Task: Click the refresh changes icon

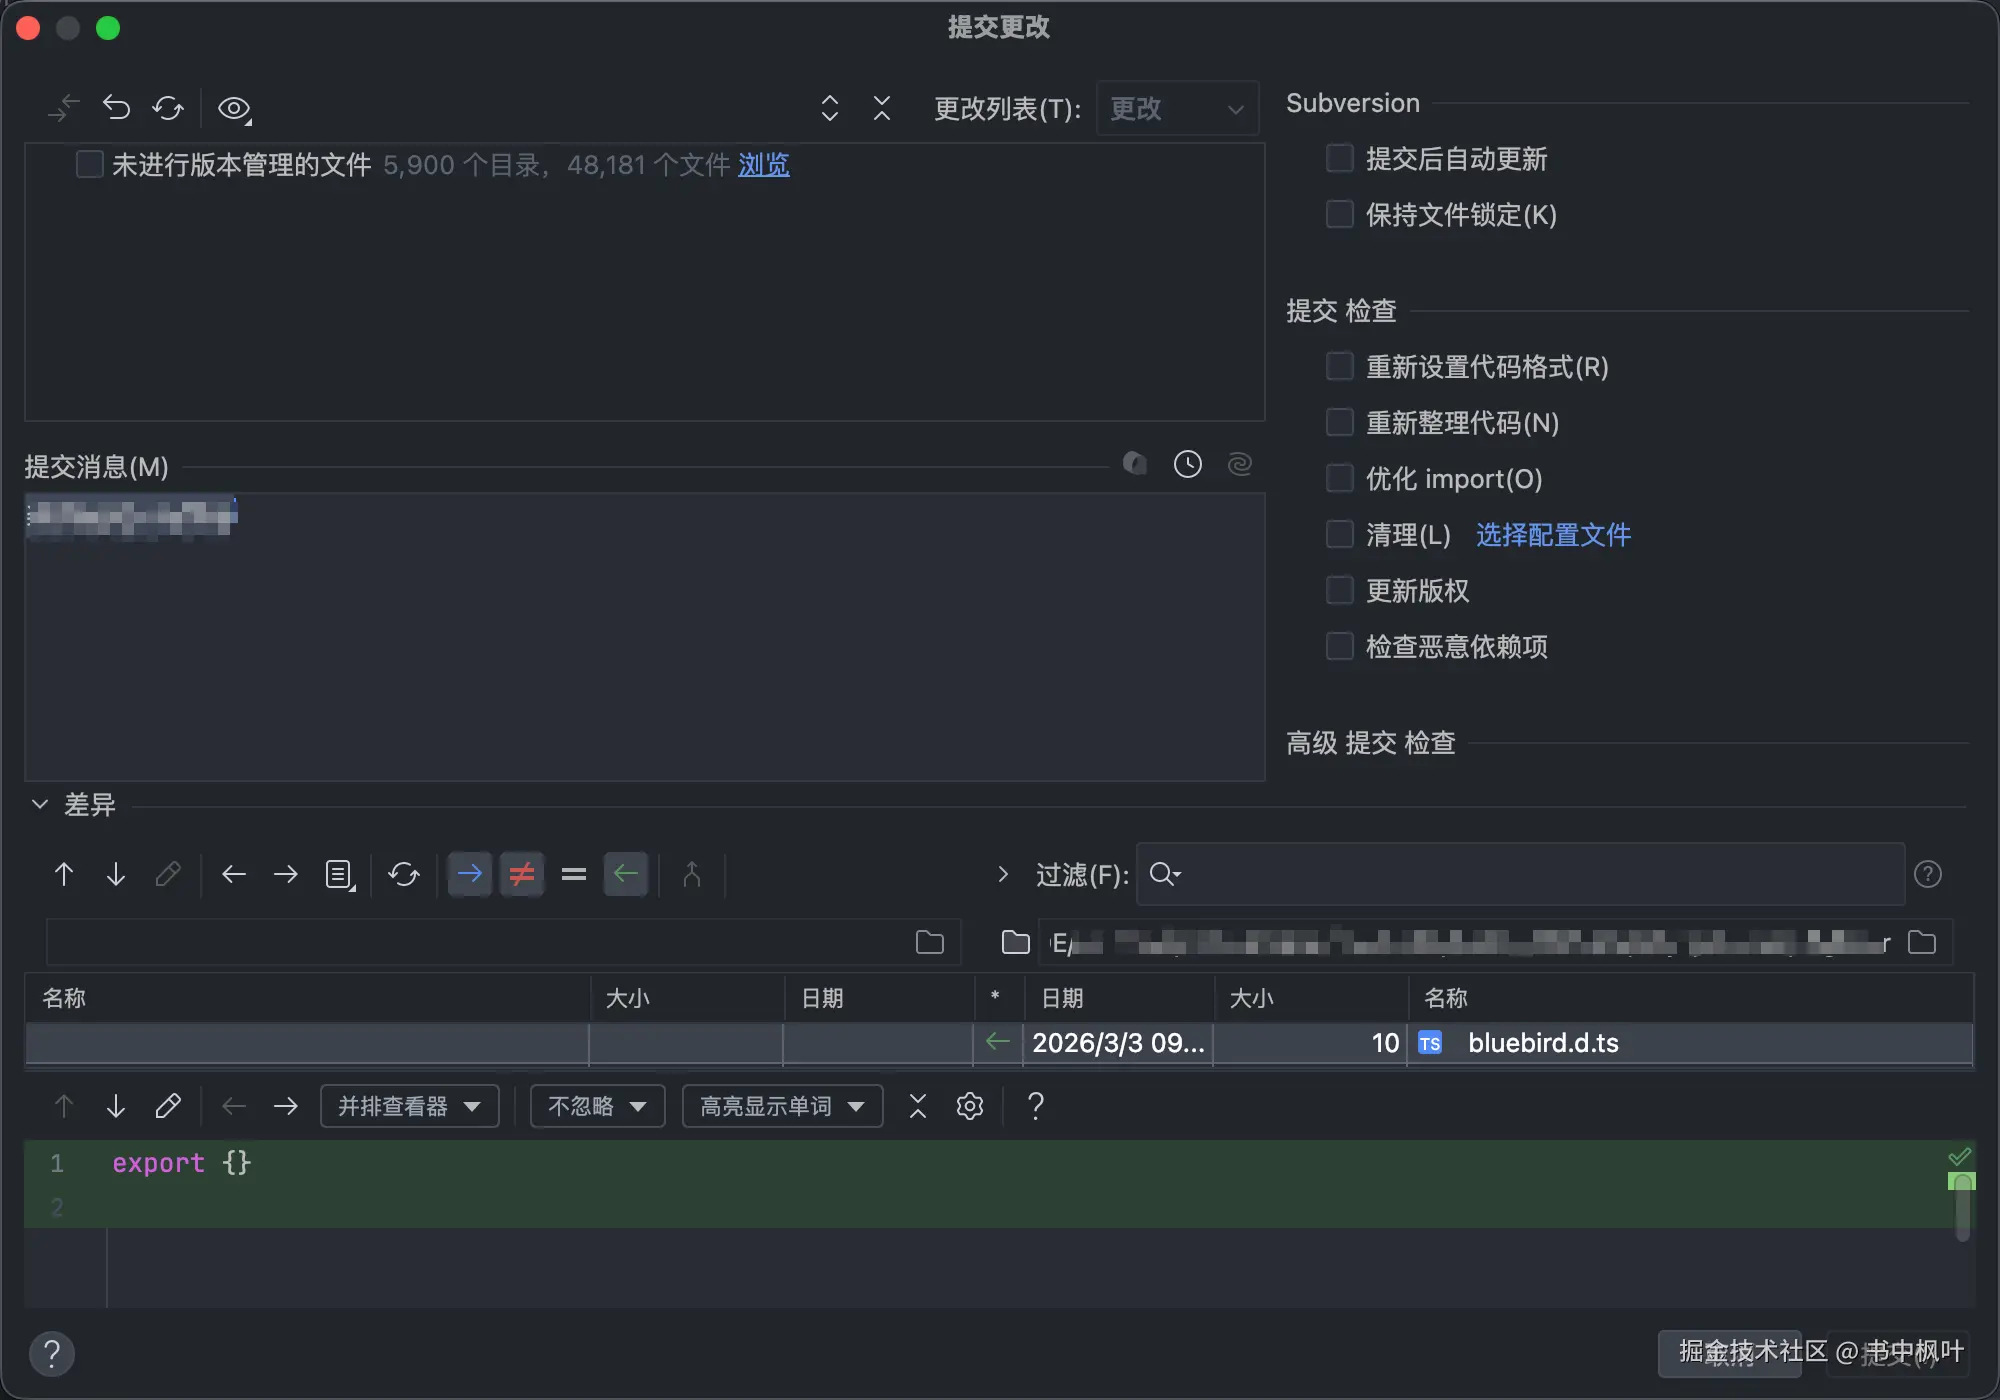Action: (x=168, y=108)
